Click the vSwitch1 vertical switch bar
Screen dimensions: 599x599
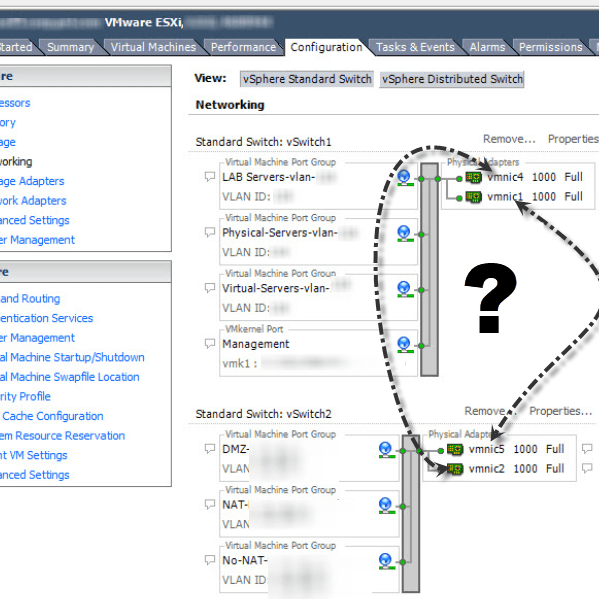[x=429, y=270]
